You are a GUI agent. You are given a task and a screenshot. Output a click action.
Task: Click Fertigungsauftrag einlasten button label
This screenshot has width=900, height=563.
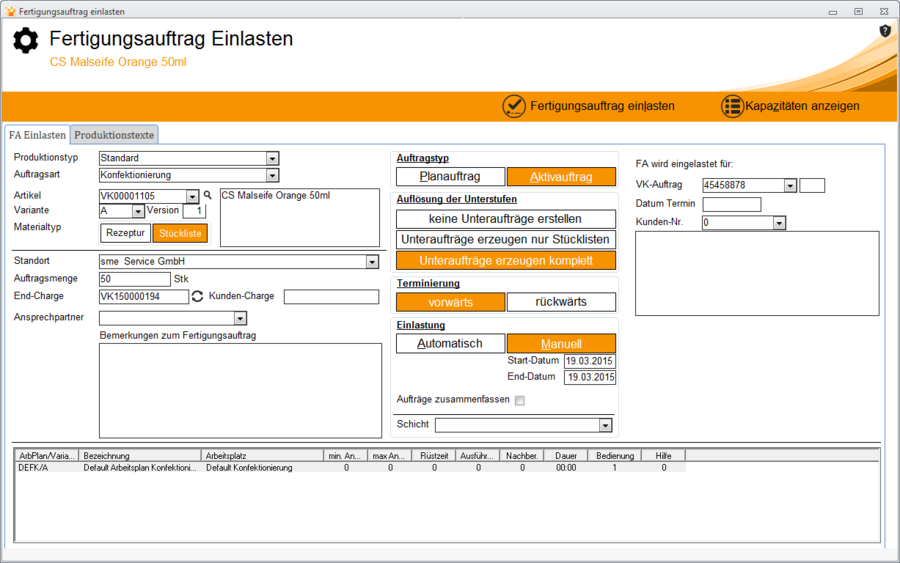(603, 106)
